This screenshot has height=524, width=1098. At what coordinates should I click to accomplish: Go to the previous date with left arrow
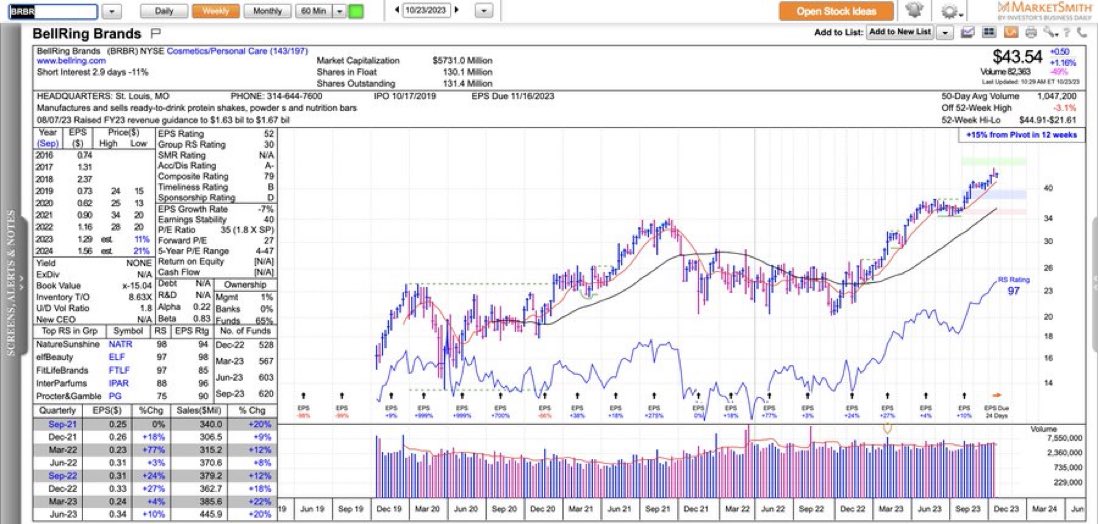(398, 11)
